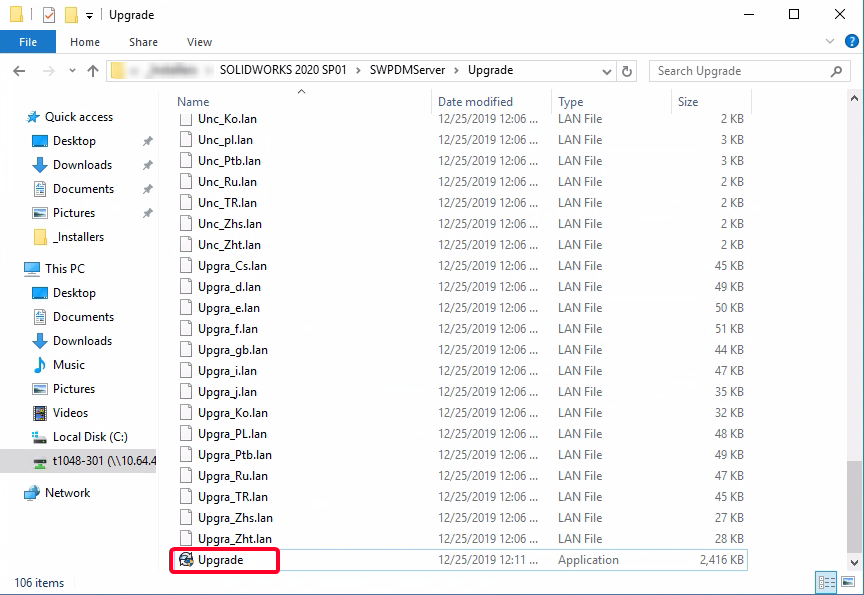This screenshot has width=864, height=595.
Task: Open the Home ribbon tab
Action: click(x=85, y=42)
